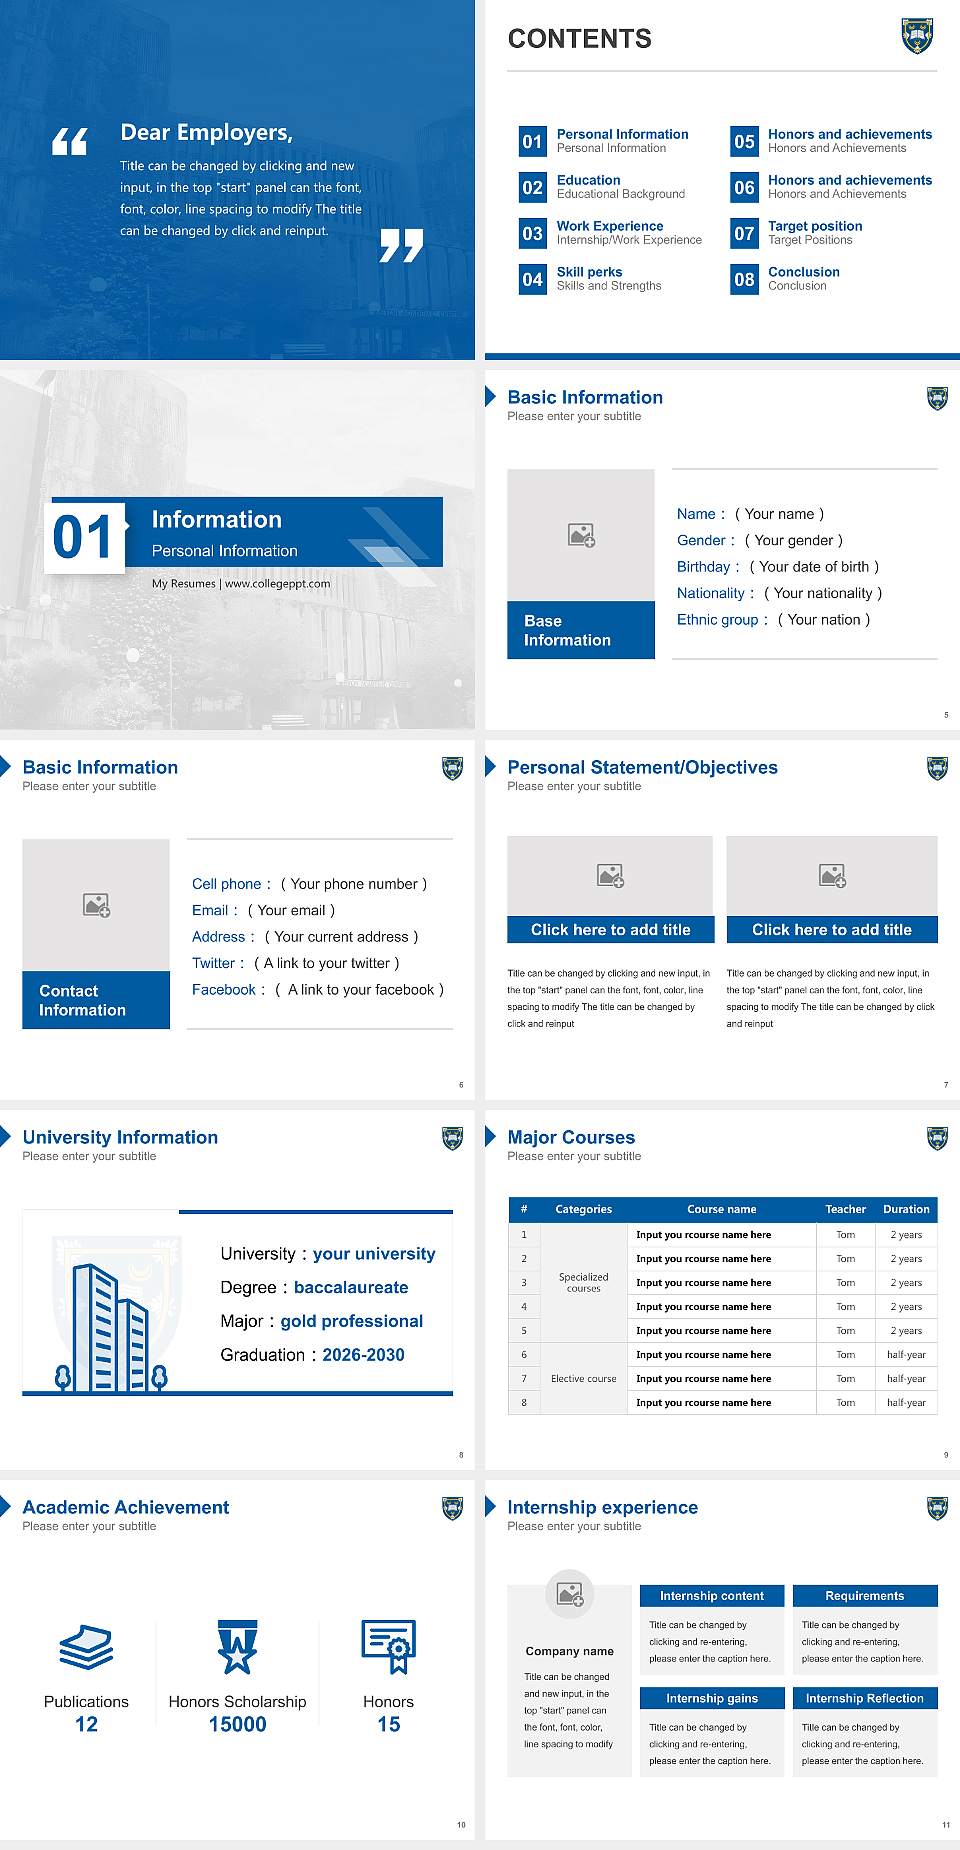
Task: Click the Categories column header
Action: click(584, 1209)
